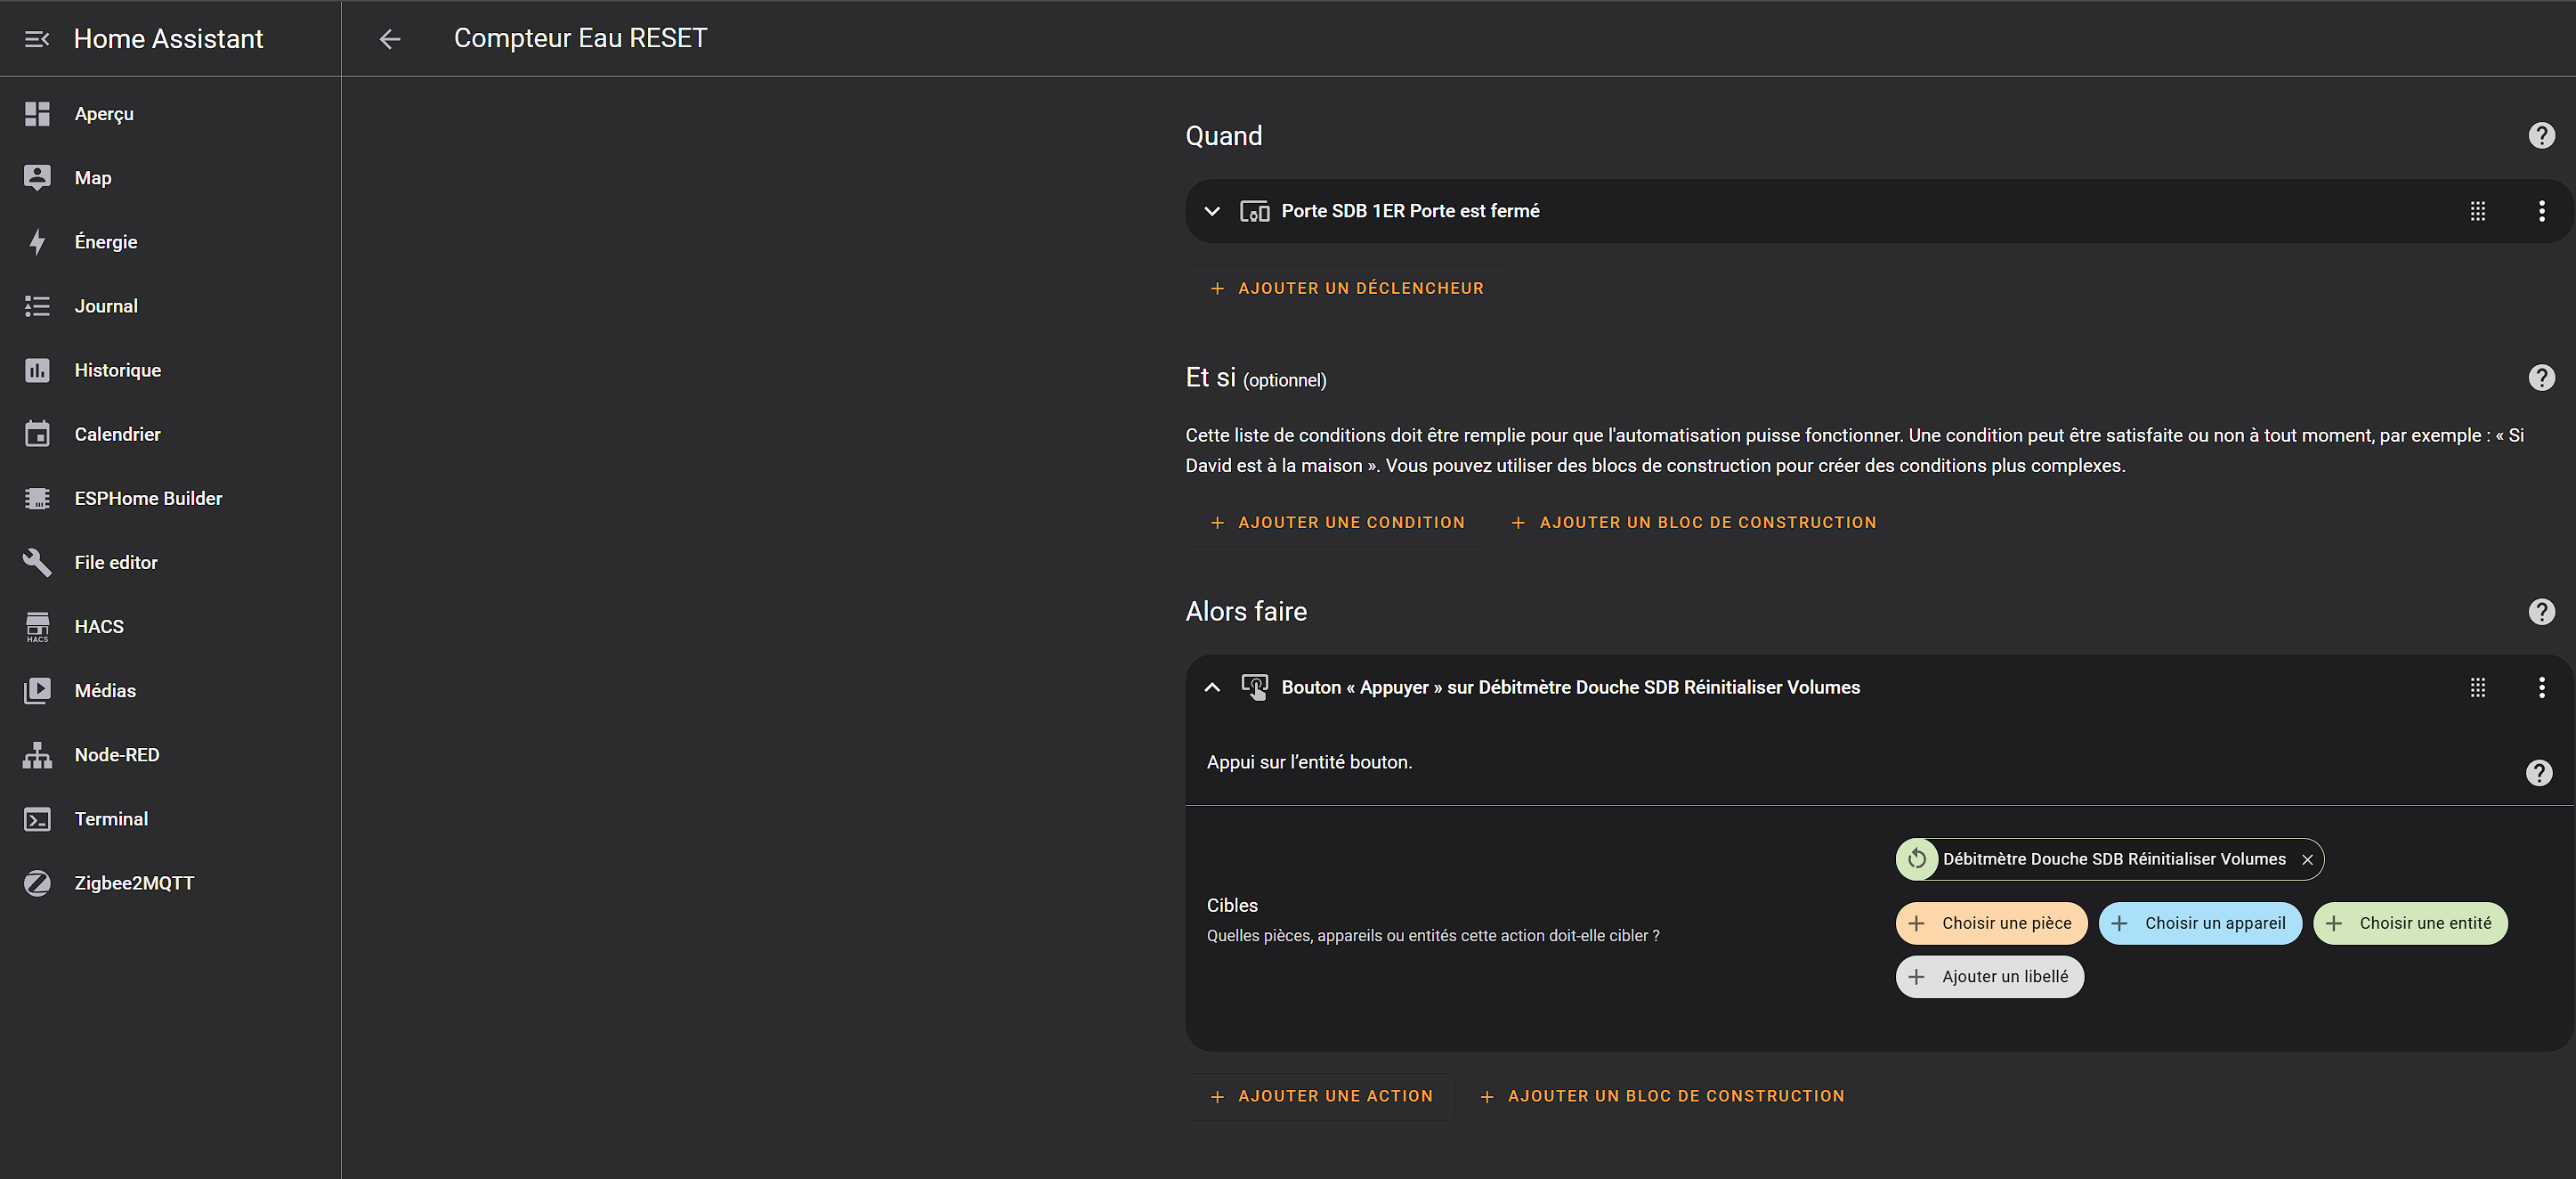The image size is (2576, 1179).
Task: Choose a device with Choisir un appareil
Action: pyautogui.click(x=2200, y=924)
